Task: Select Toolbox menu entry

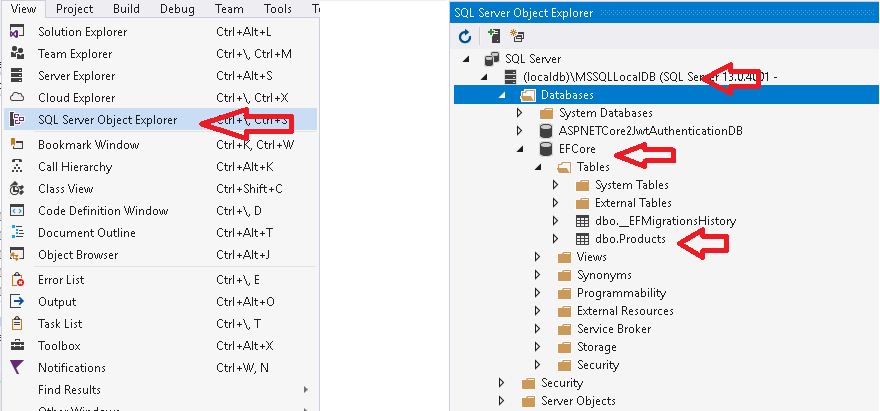Action: pos(161,345)
